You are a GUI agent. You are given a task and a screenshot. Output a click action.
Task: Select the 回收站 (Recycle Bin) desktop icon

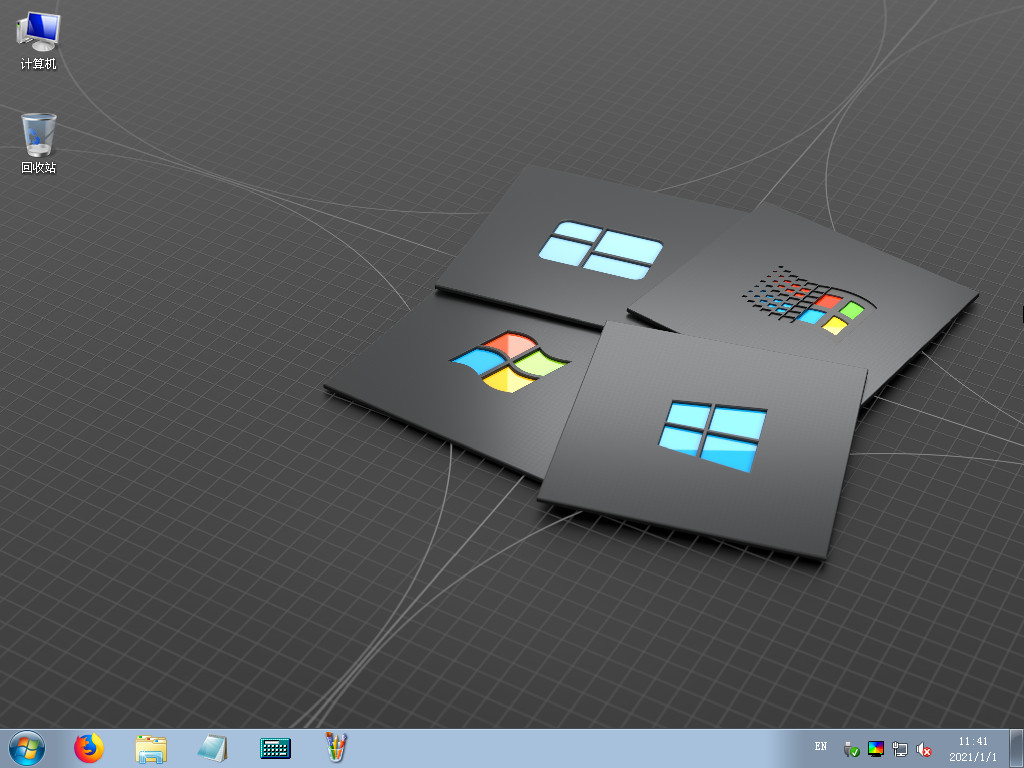click(x=38, y=134)
